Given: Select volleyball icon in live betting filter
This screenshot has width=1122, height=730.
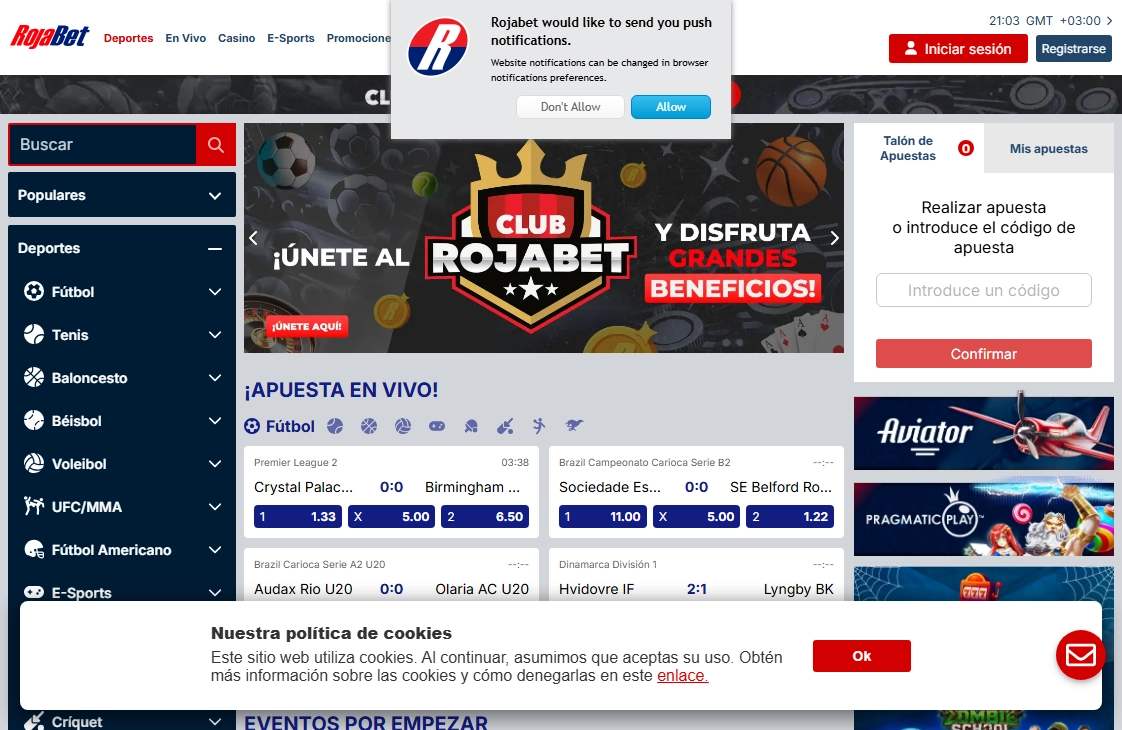Looking at the screenshot, I should [403, 427].
